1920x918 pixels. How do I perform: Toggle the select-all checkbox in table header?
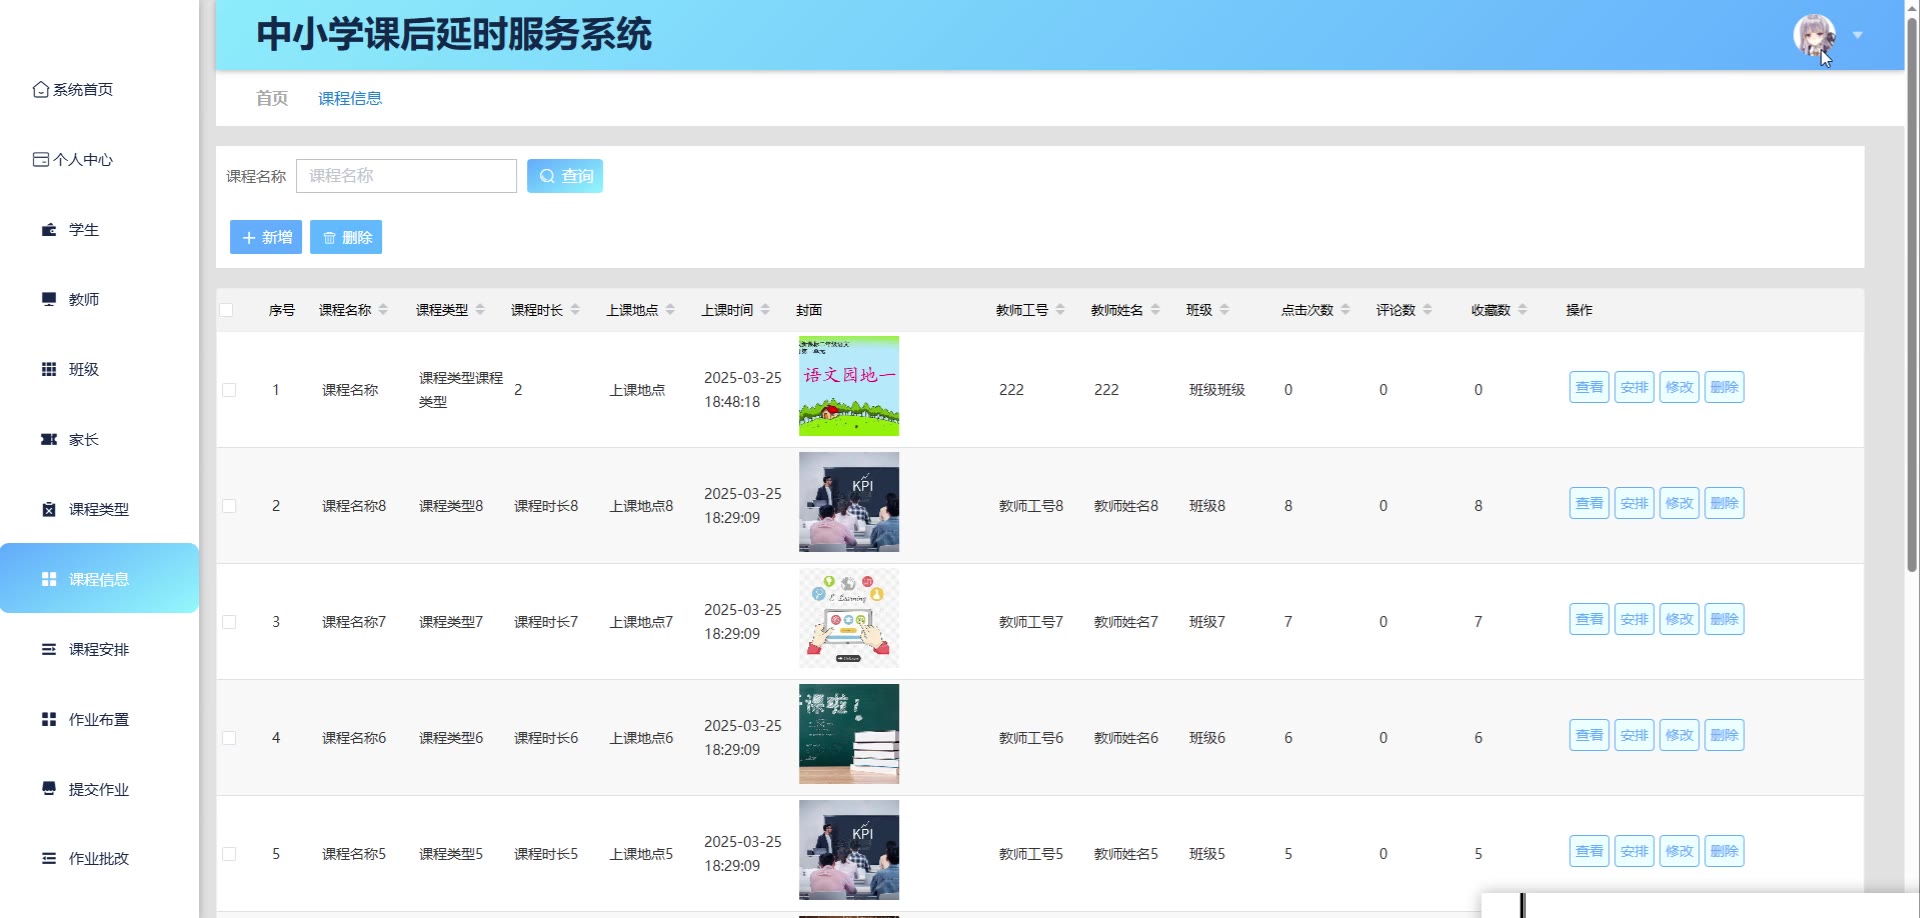(x=227, y=310)
